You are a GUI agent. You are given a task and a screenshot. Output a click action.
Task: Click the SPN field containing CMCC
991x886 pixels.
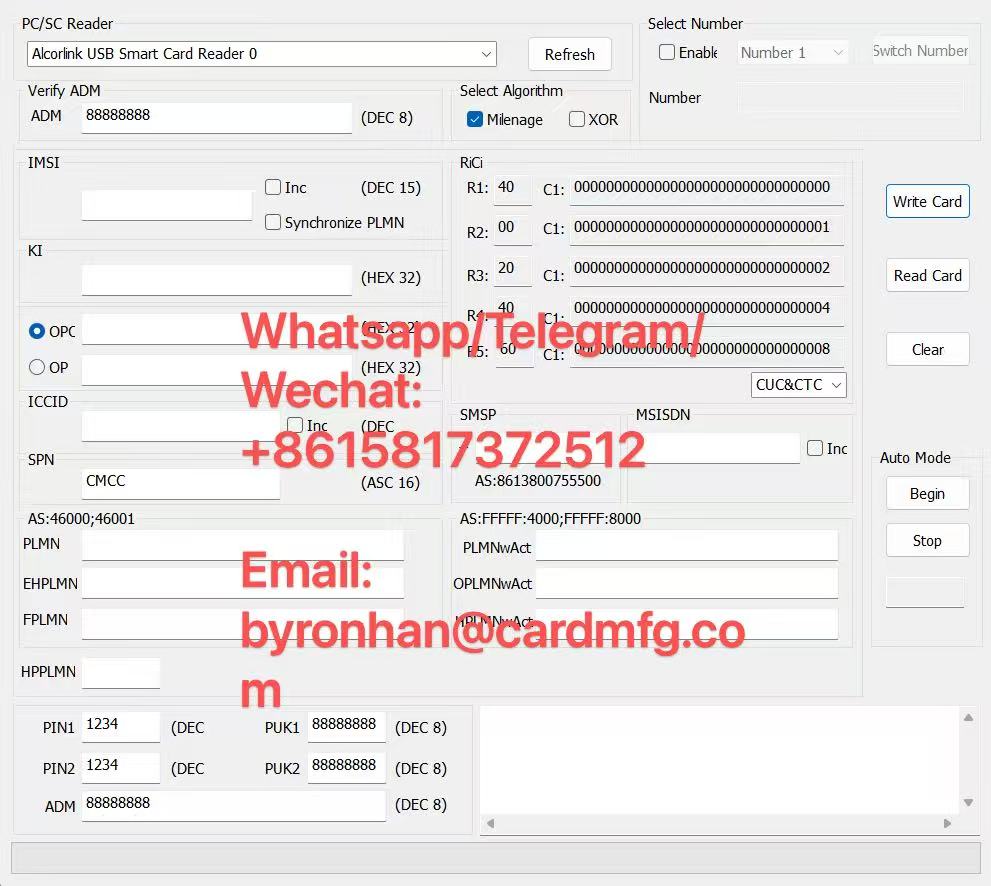pos(180,483)
